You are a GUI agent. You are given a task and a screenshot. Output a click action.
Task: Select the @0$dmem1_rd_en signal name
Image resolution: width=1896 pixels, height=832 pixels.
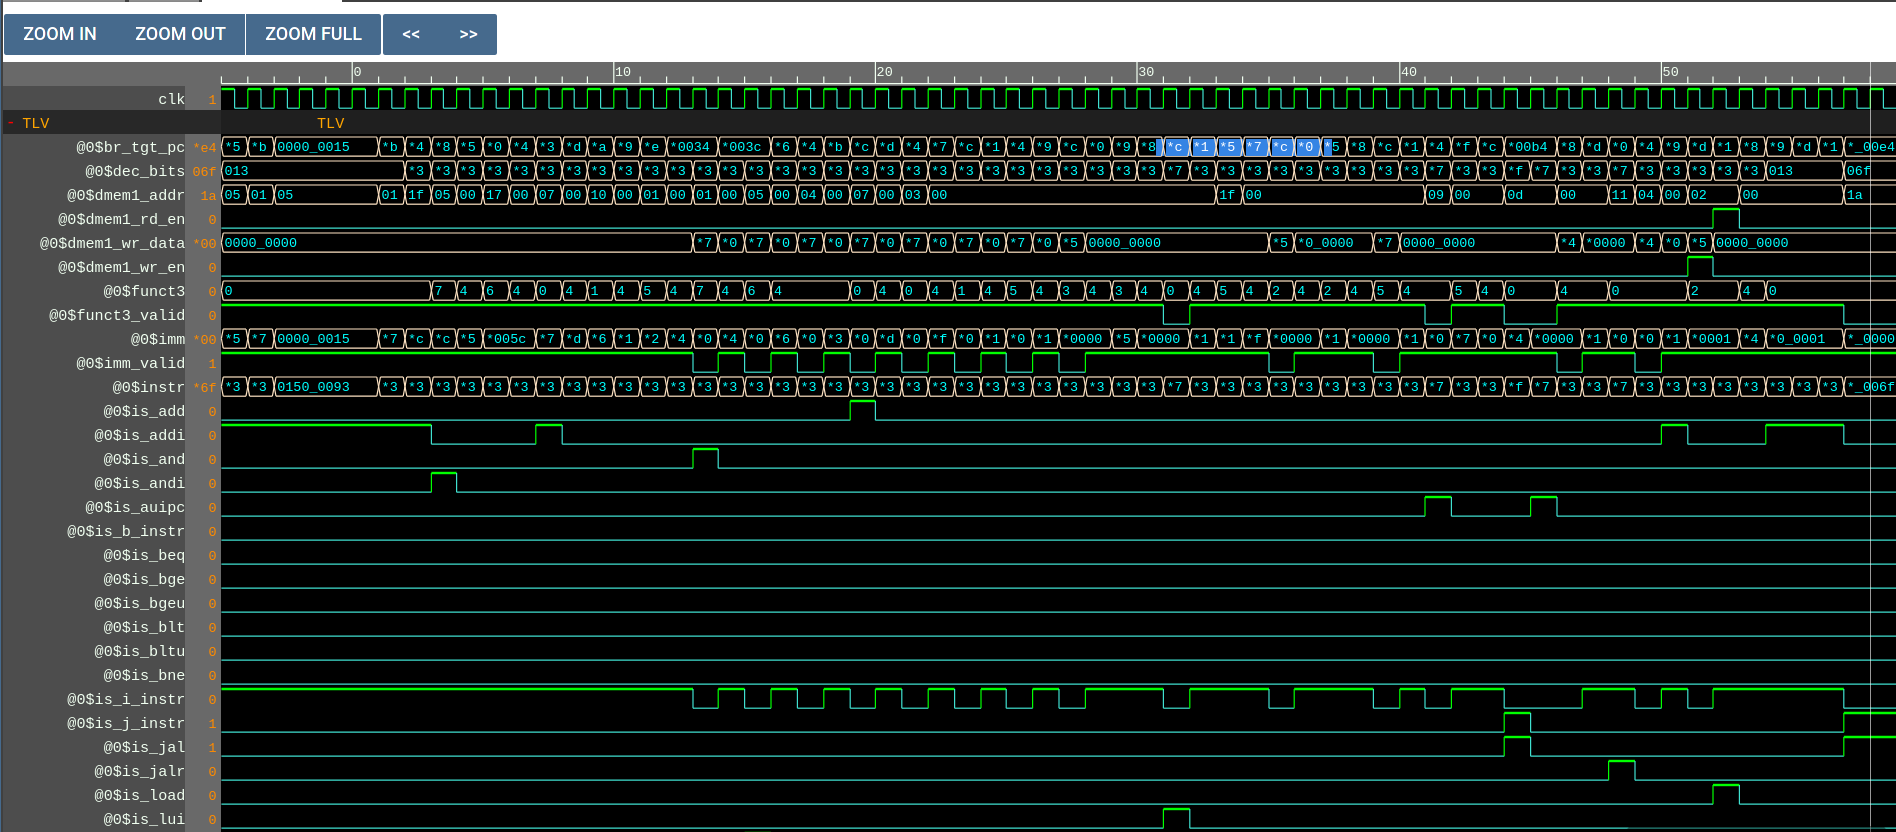pyautogui.click(x=121, y=219)
